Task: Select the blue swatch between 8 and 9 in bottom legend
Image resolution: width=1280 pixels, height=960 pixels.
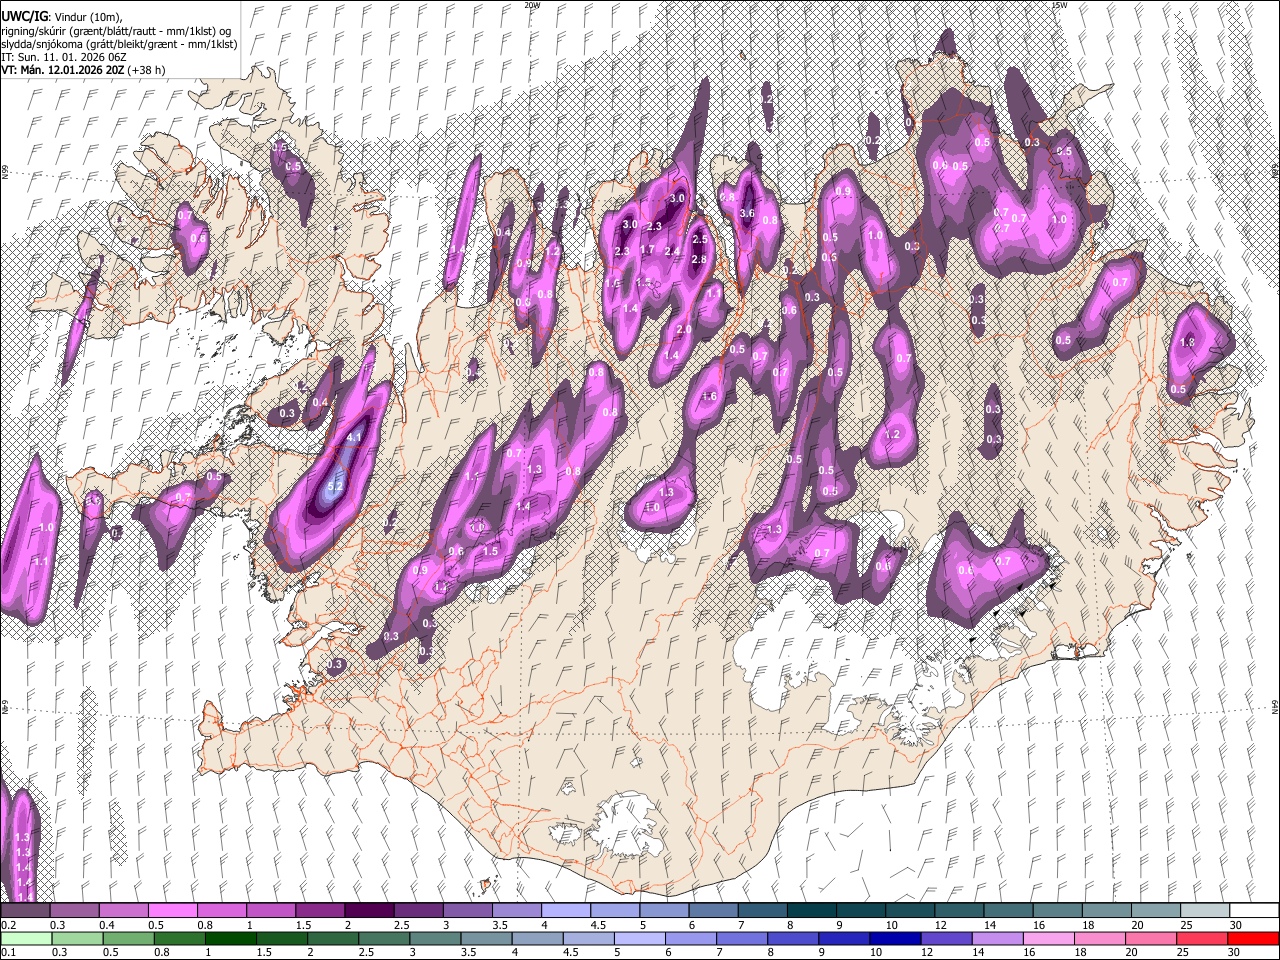Action: tap(792, 938)
